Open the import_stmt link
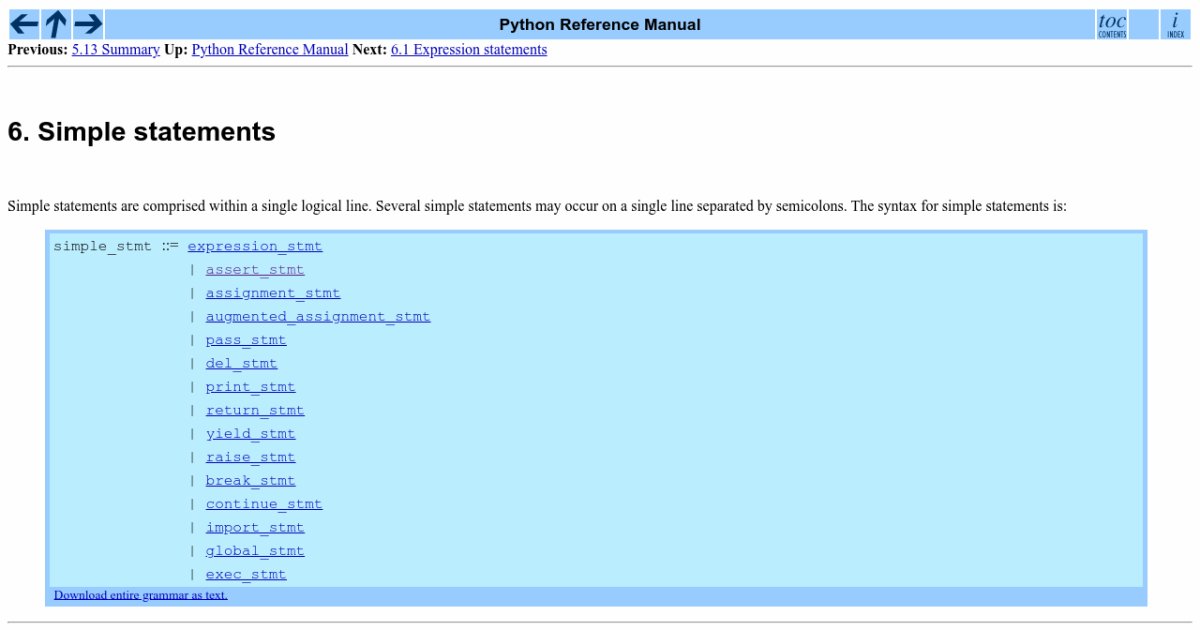The width and height of the screenshot is (1200, 630). [255, 528]
